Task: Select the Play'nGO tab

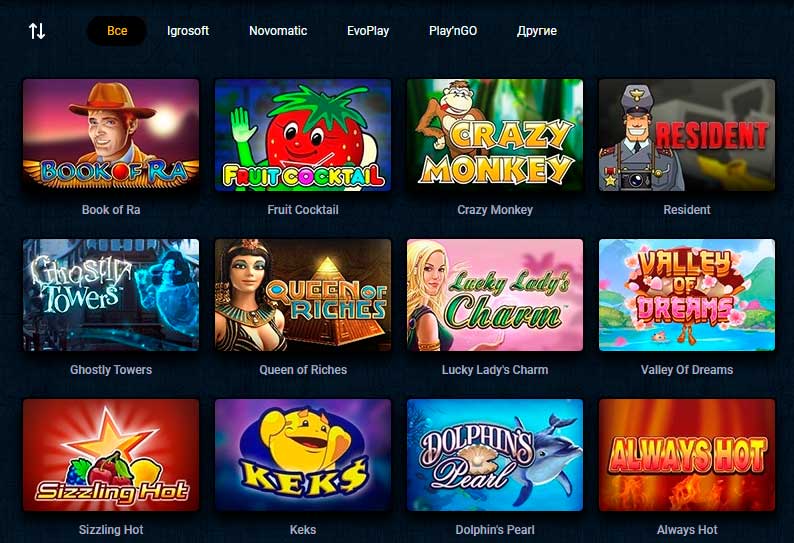Action: coord(453,31)
